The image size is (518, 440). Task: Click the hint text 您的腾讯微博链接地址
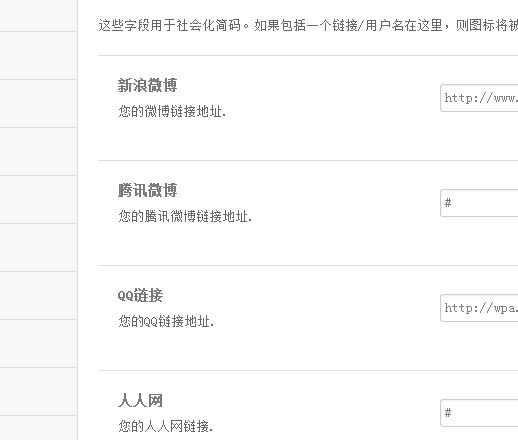pos(185,216)
